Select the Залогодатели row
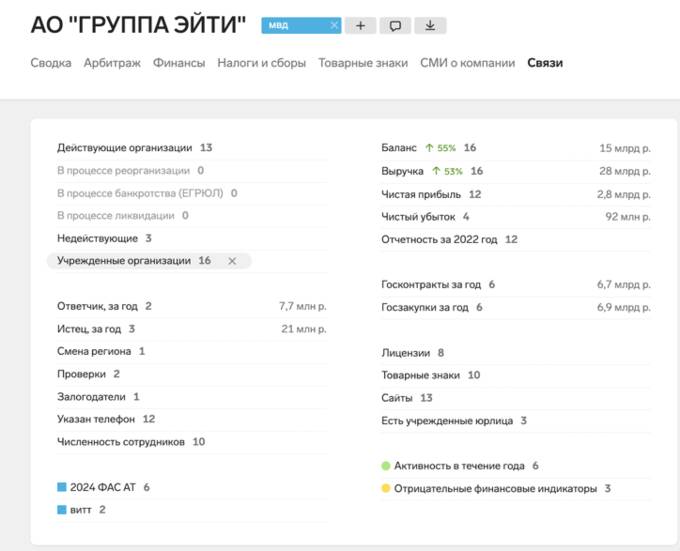 pos(192,397)
